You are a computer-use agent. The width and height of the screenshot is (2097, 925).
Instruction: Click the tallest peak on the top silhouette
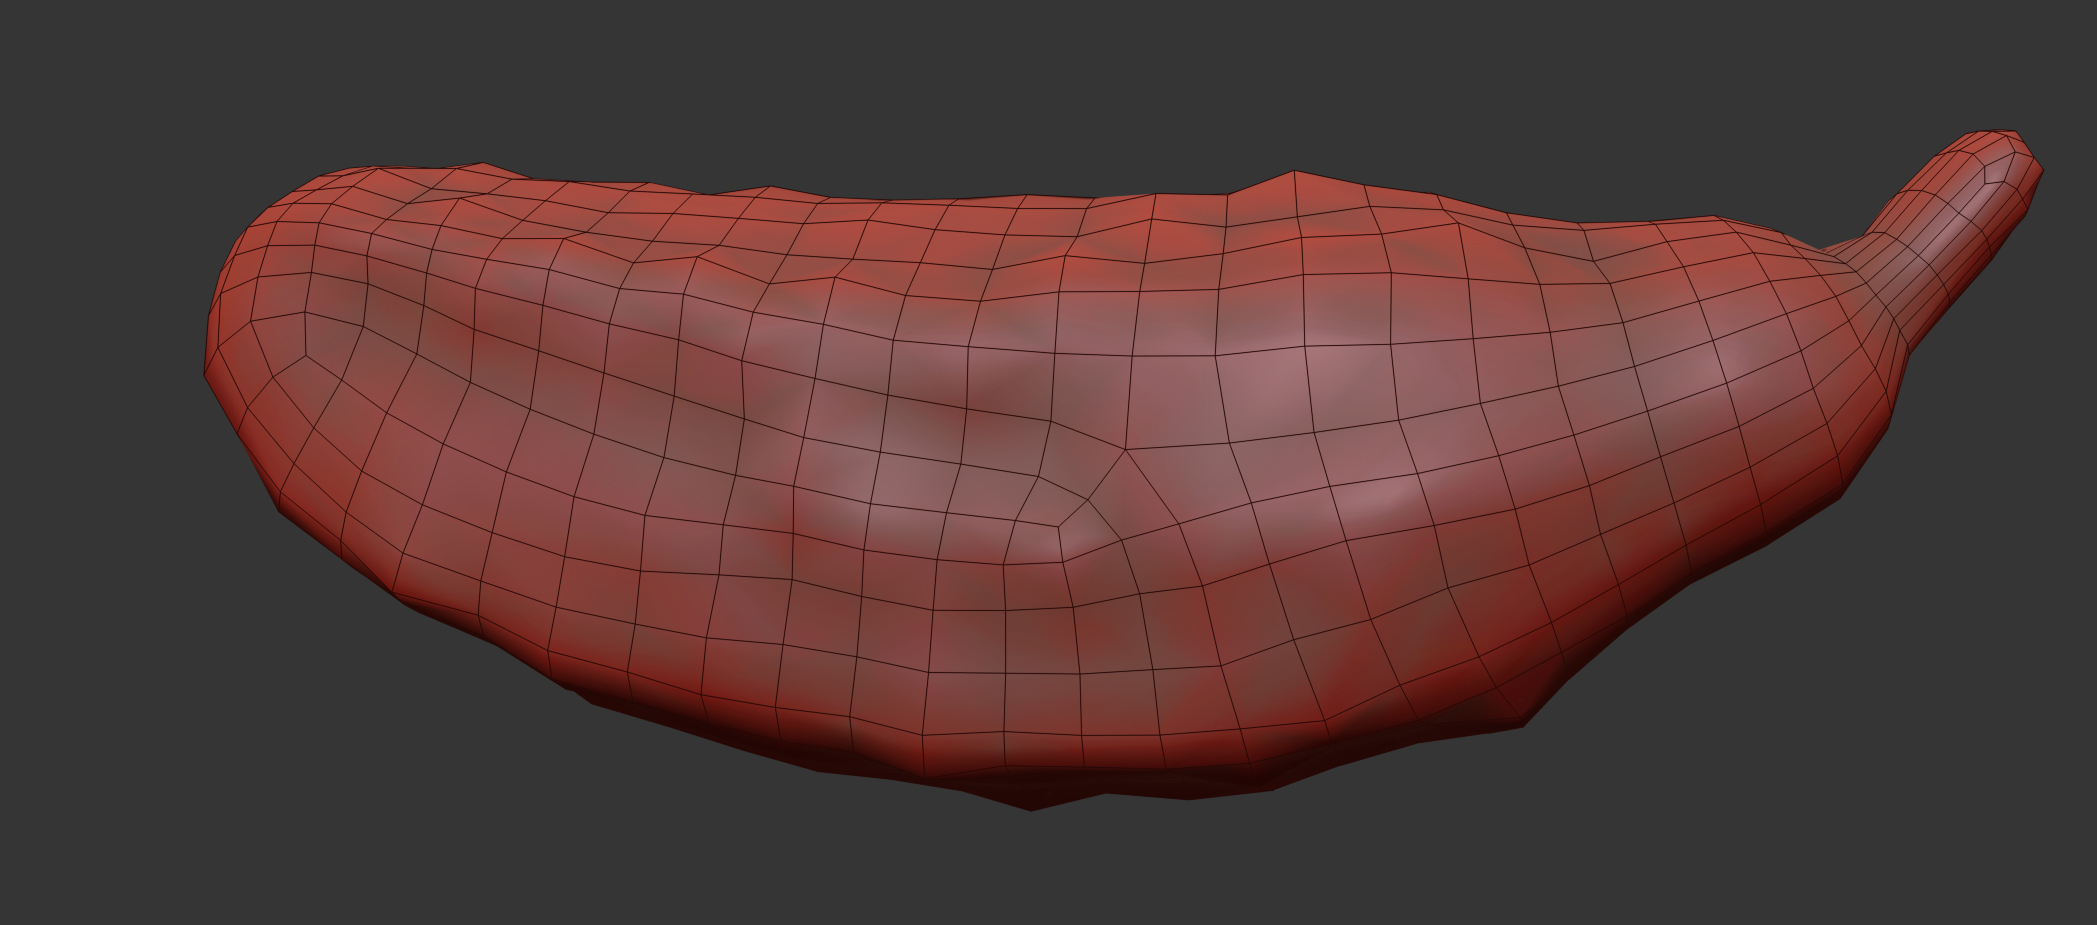pyautogui.click(x=1295, y=173)
